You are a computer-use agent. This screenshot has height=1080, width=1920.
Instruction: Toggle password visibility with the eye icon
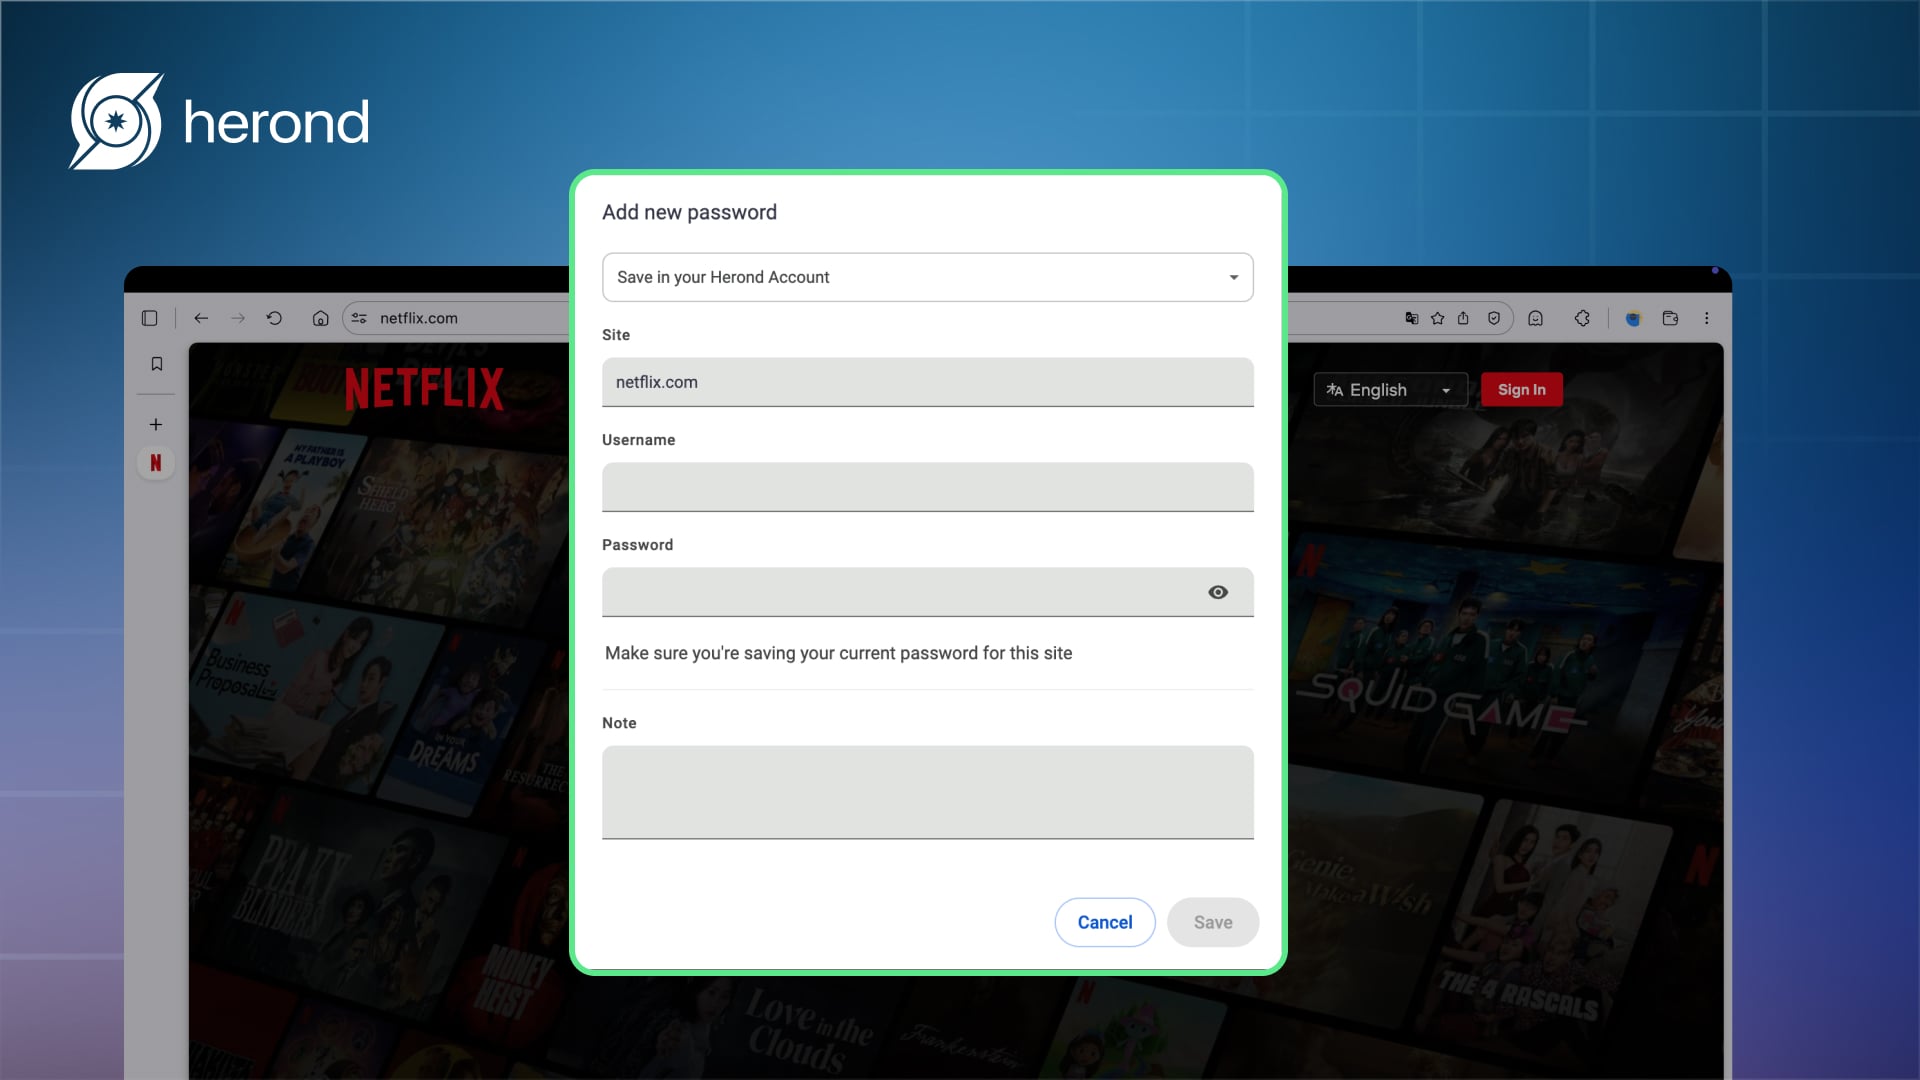(1218, 592)
